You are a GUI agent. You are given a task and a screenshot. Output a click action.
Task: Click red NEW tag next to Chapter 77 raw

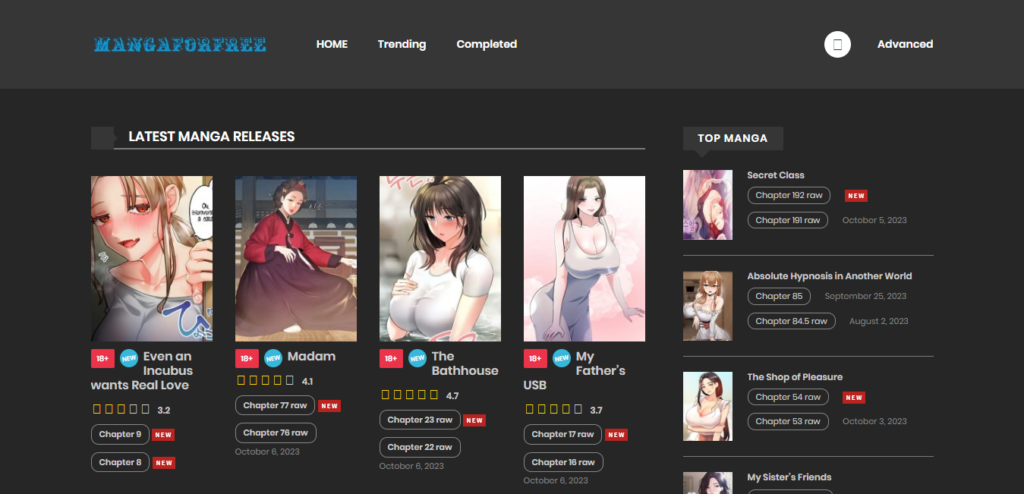[329, 406]
